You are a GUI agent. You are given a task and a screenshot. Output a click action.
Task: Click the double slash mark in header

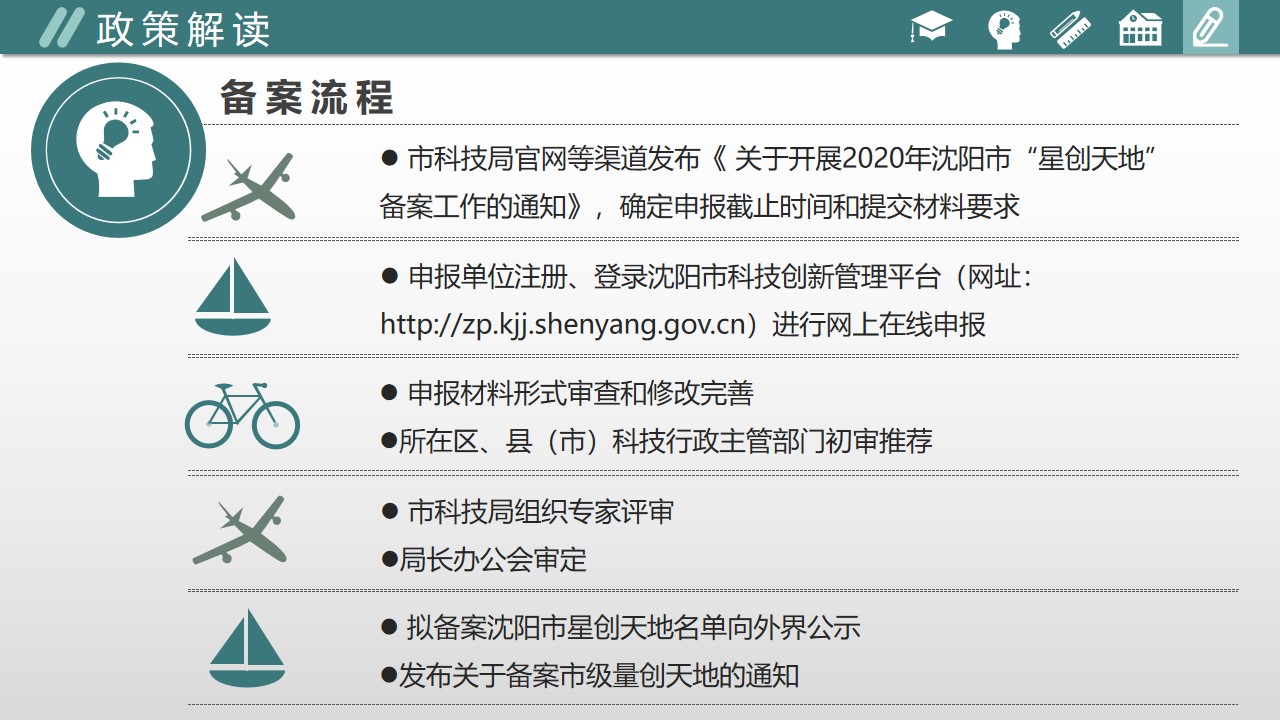click(62, 28)
